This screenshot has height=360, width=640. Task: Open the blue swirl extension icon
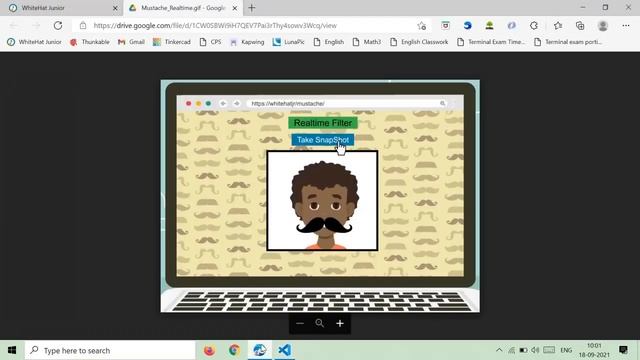pyautogui.click(x=467, y=25)
